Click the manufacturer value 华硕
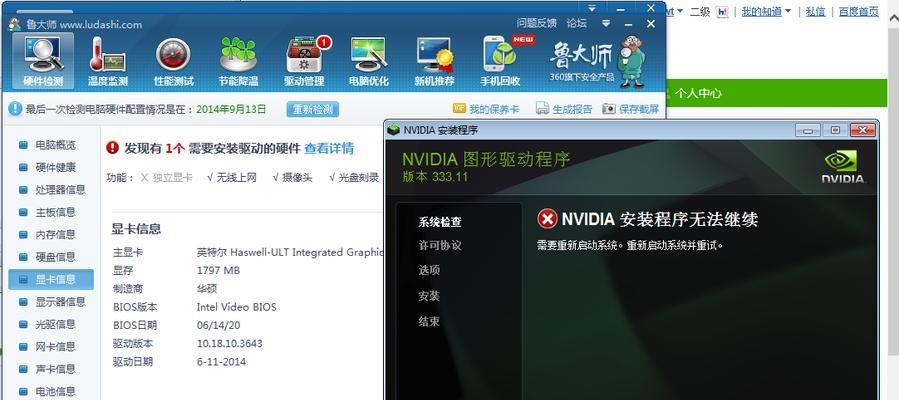Image resolution: width=899 pixels, height=400 pixels. pyautogui.click(x=207, y=289)
